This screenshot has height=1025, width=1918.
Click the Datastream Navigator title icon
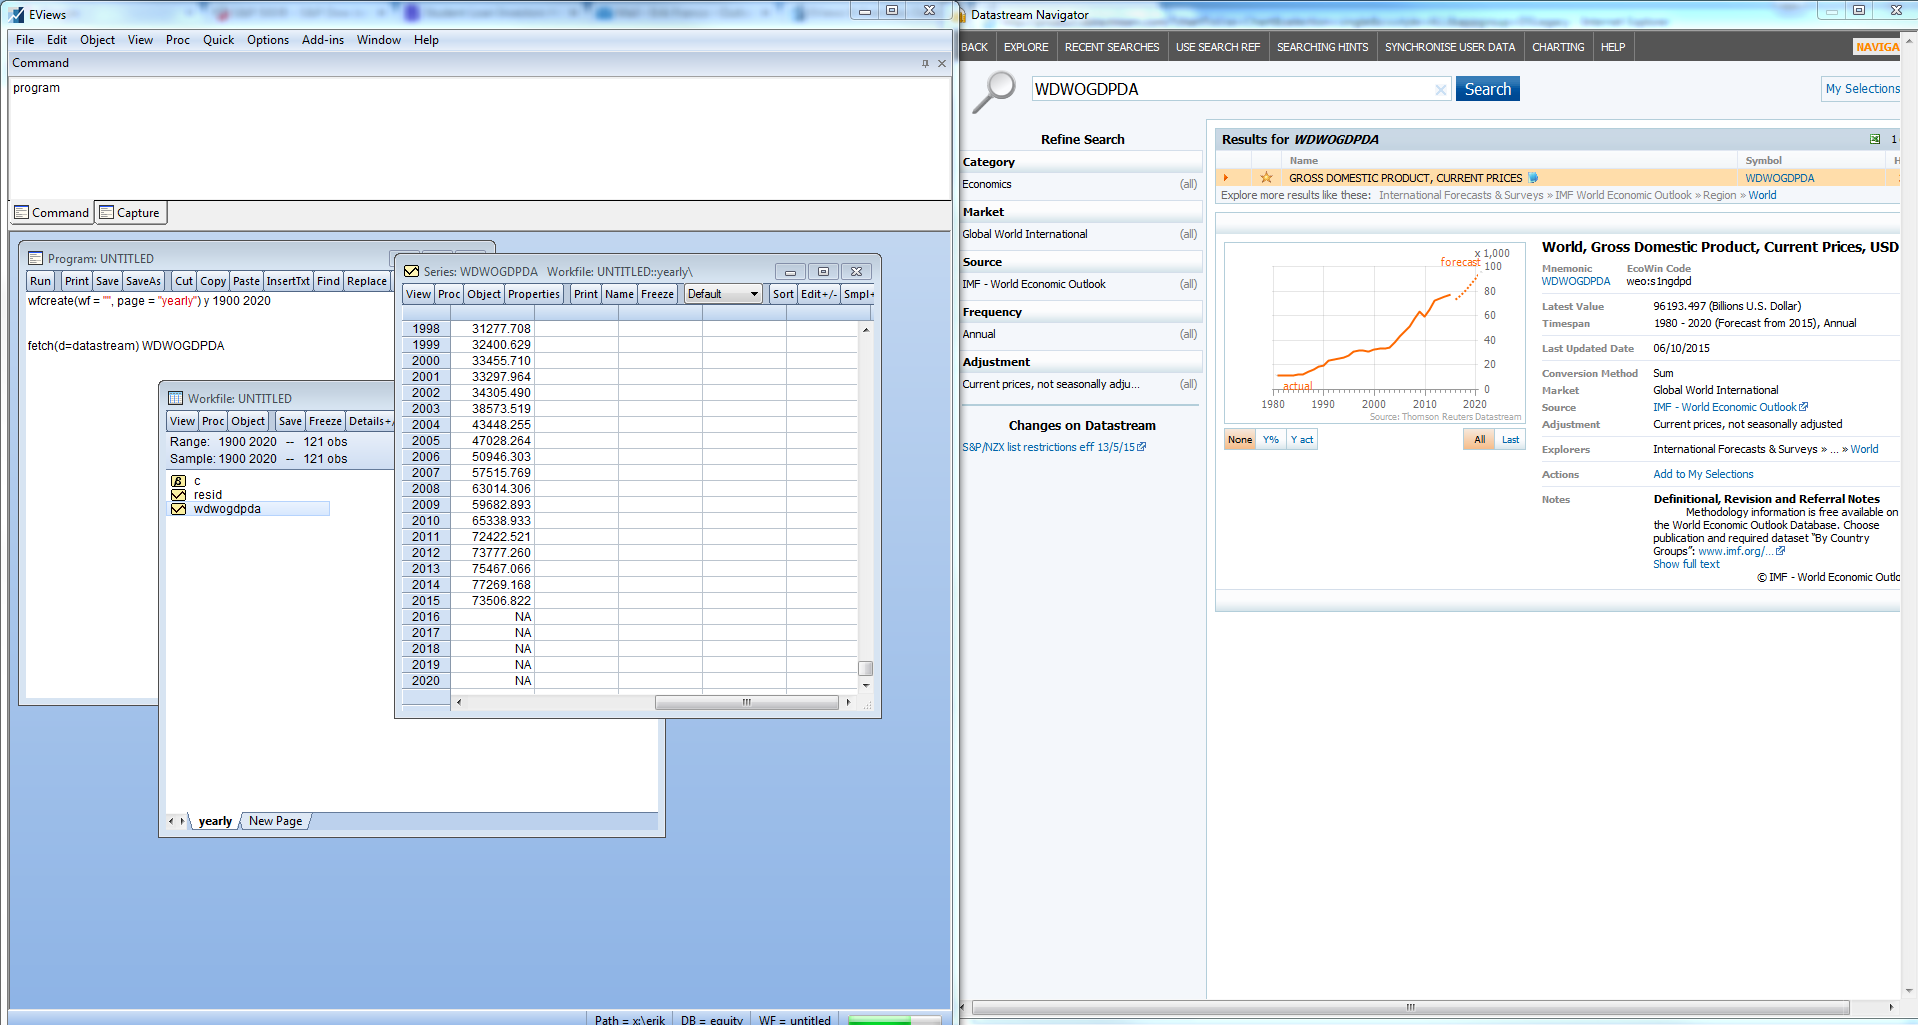(x=963, y=15)
